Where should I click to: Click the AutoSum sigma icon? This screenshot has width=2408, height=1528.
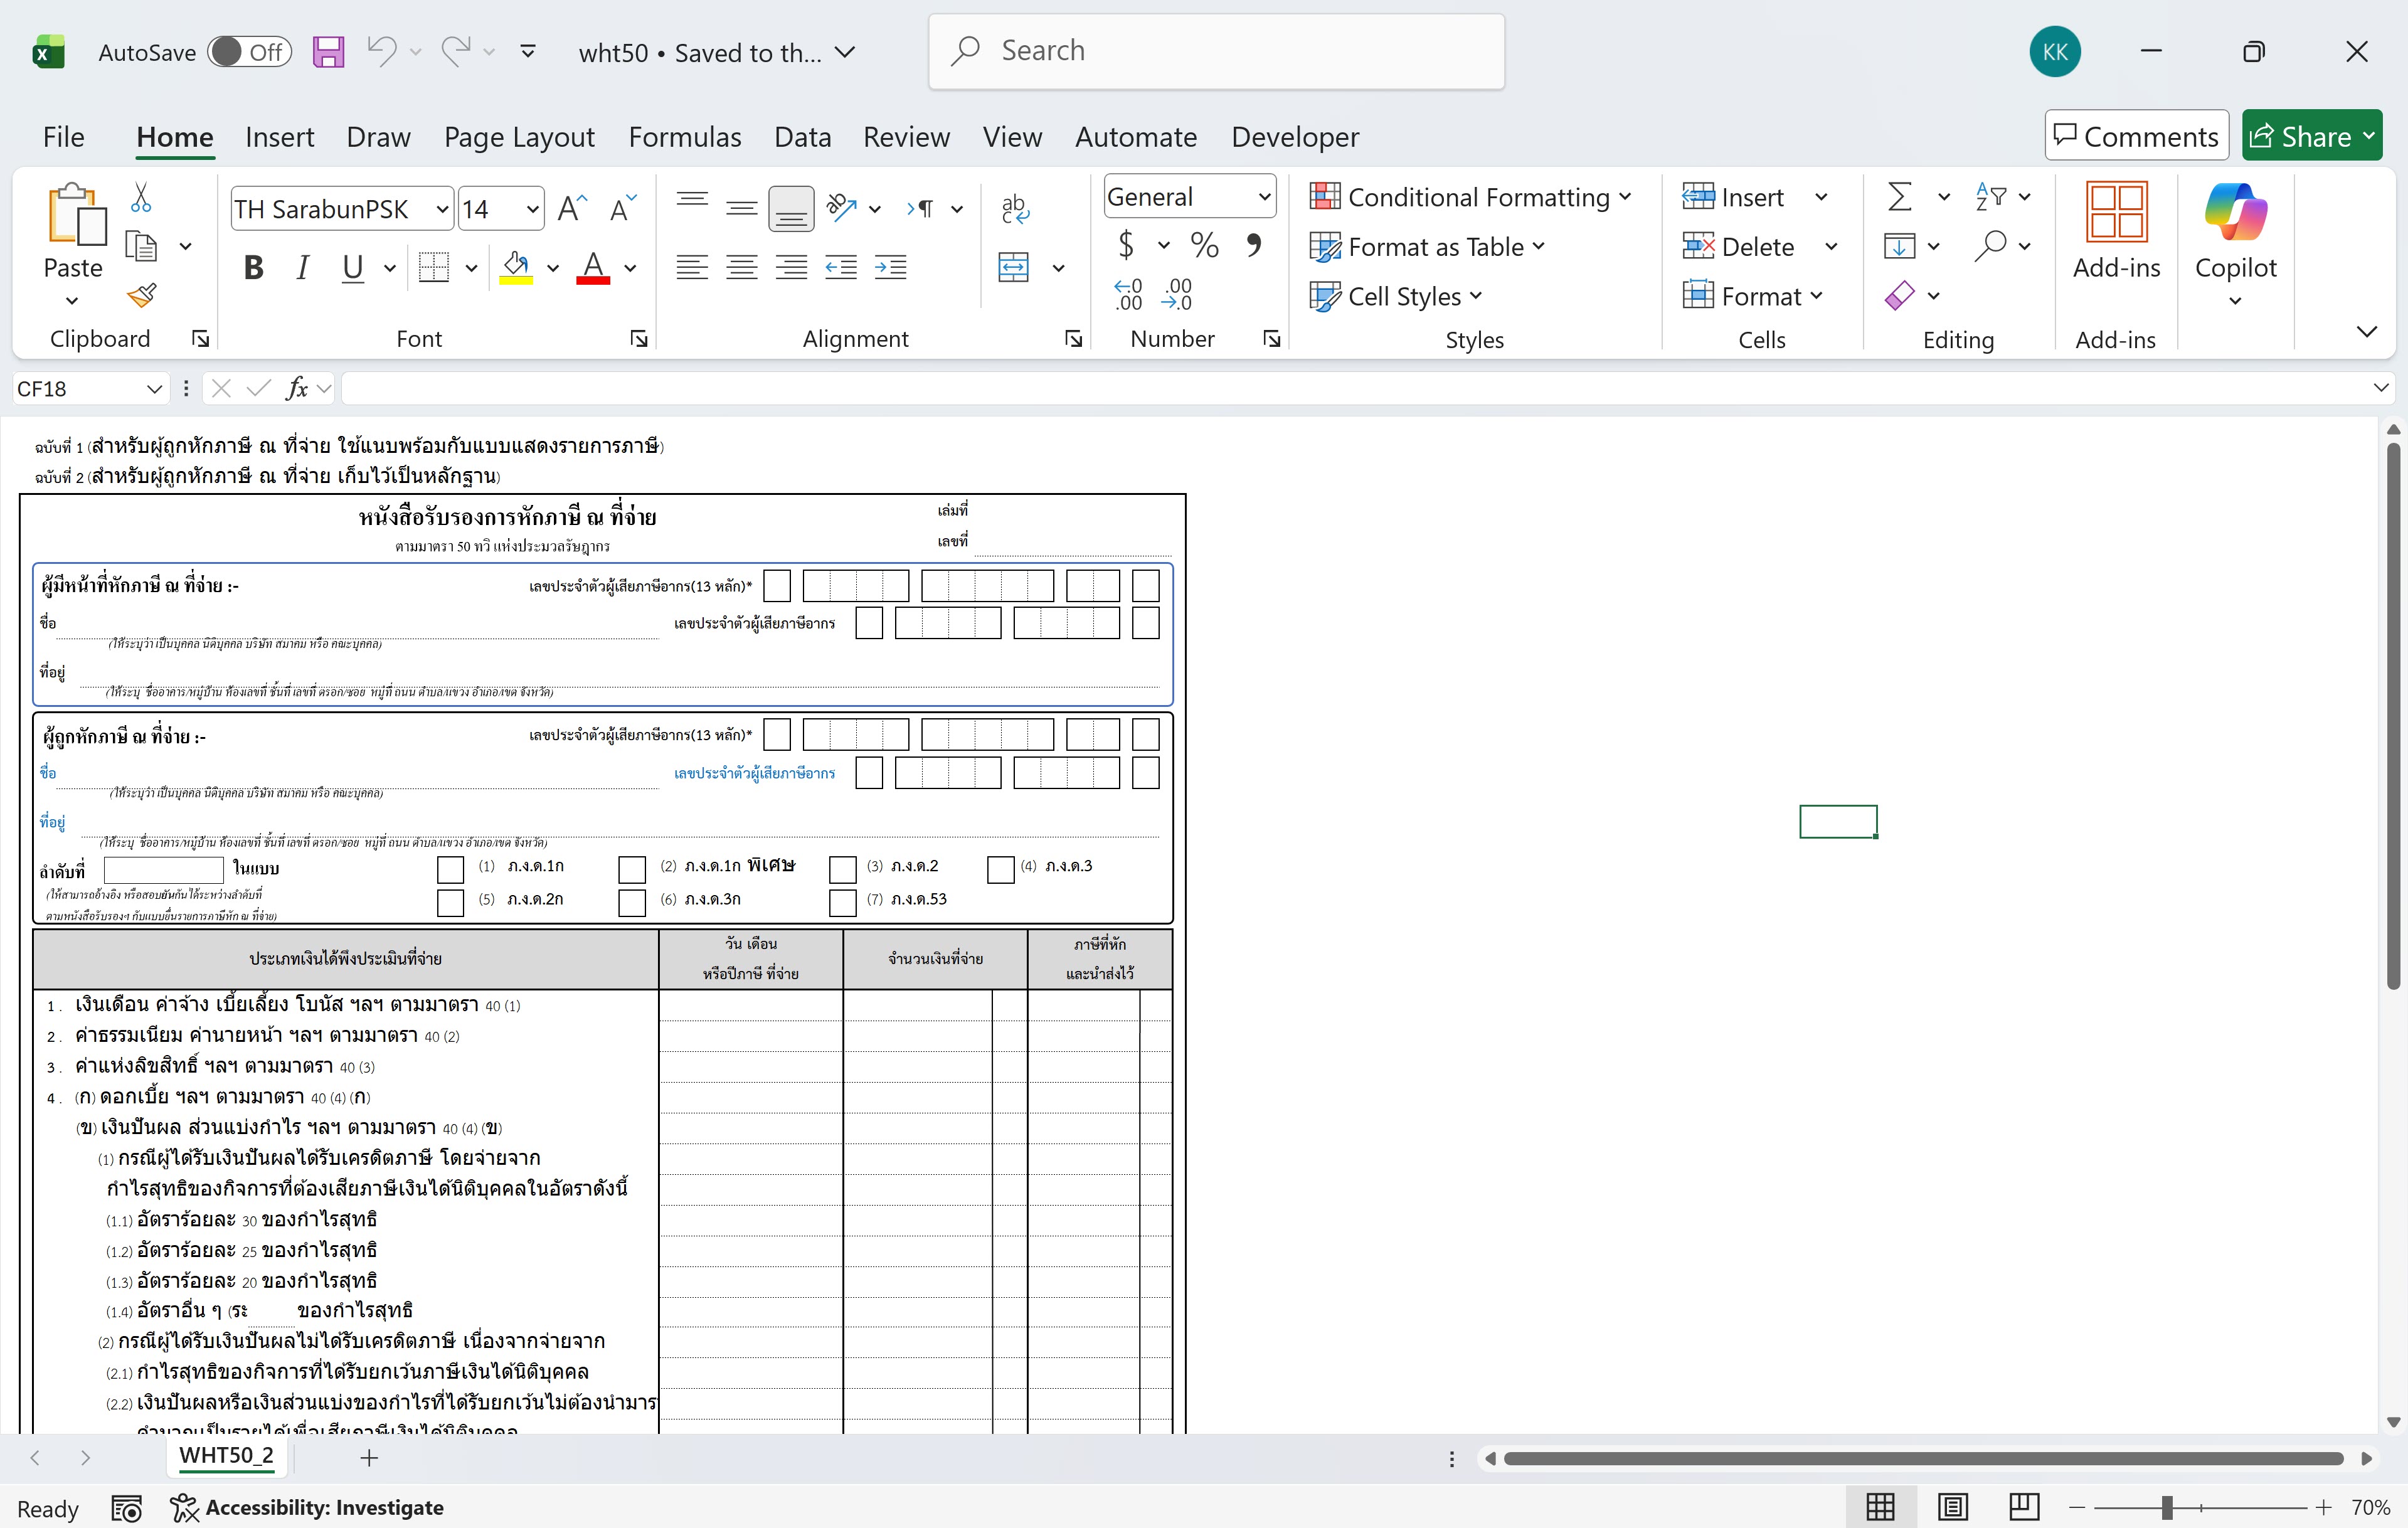pos(1899,197)
